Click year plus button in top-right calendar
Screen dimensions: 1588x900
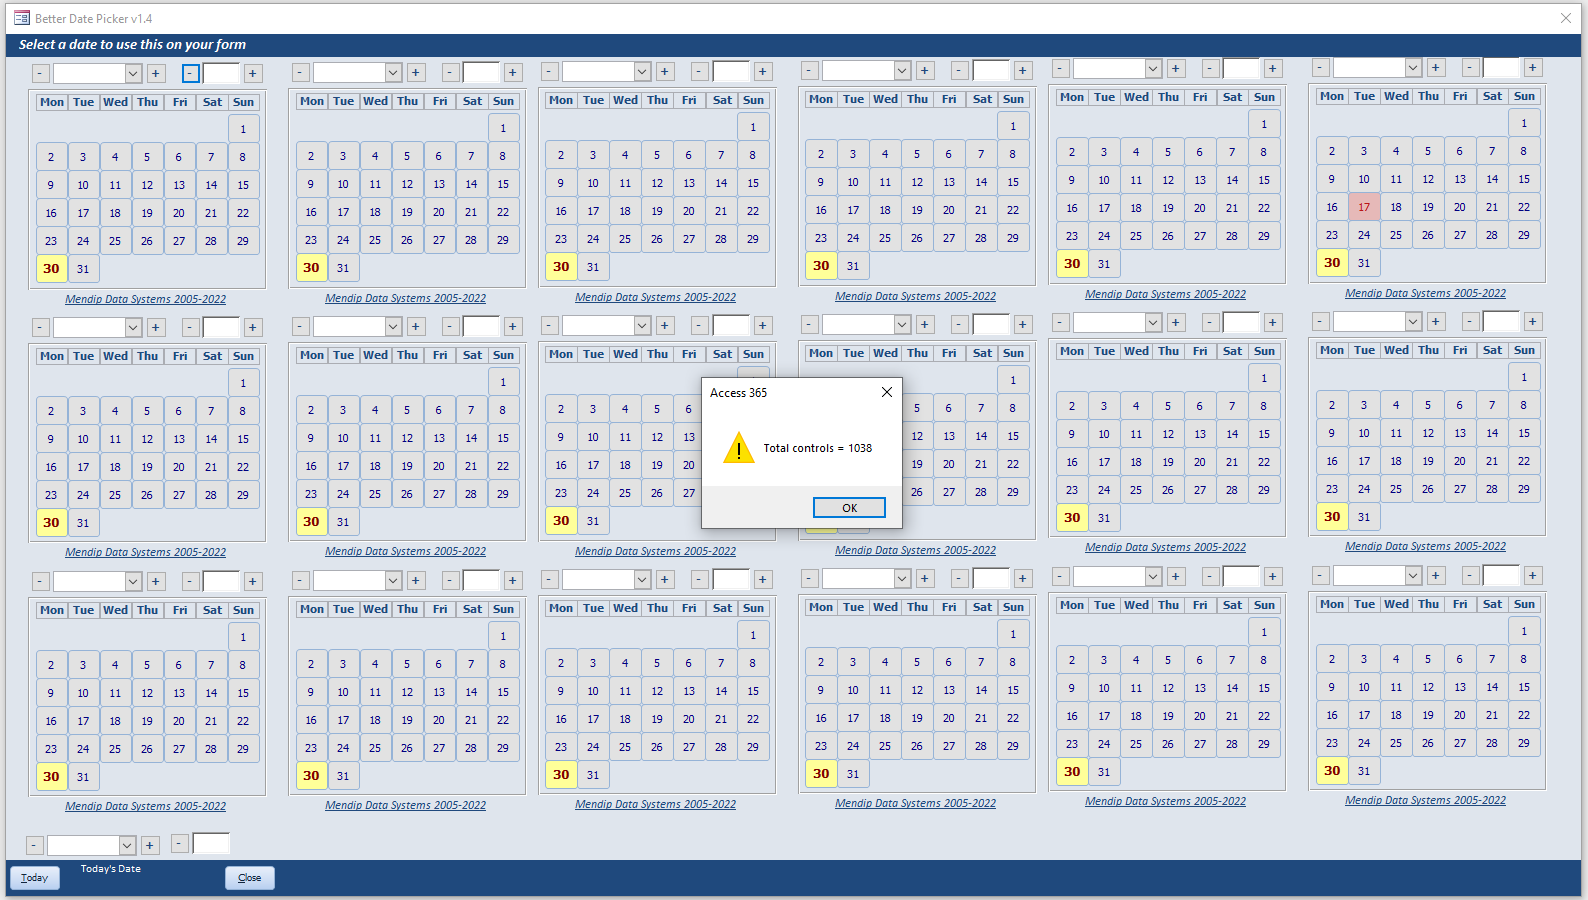pyautogui.click(x=1533, y=68)
